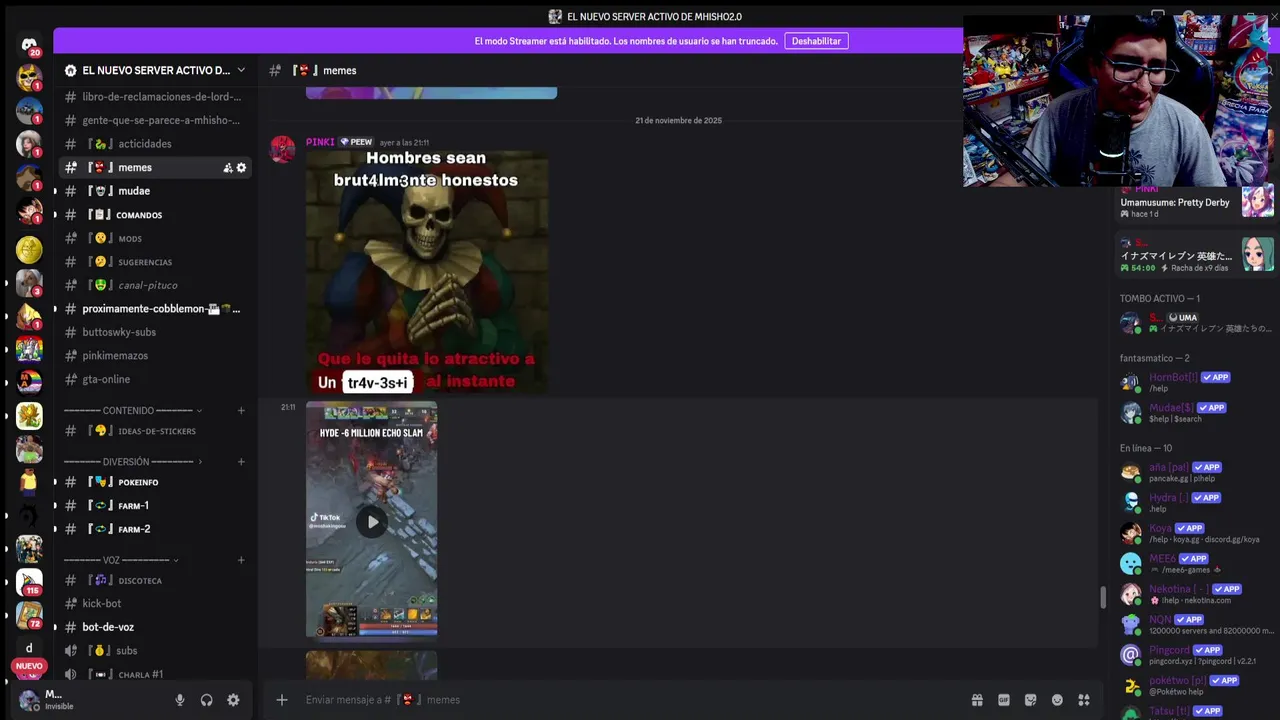Open gente-que-se-parece-a-mhisho channel
This screenshot has width=1280, height=720.
155,120
